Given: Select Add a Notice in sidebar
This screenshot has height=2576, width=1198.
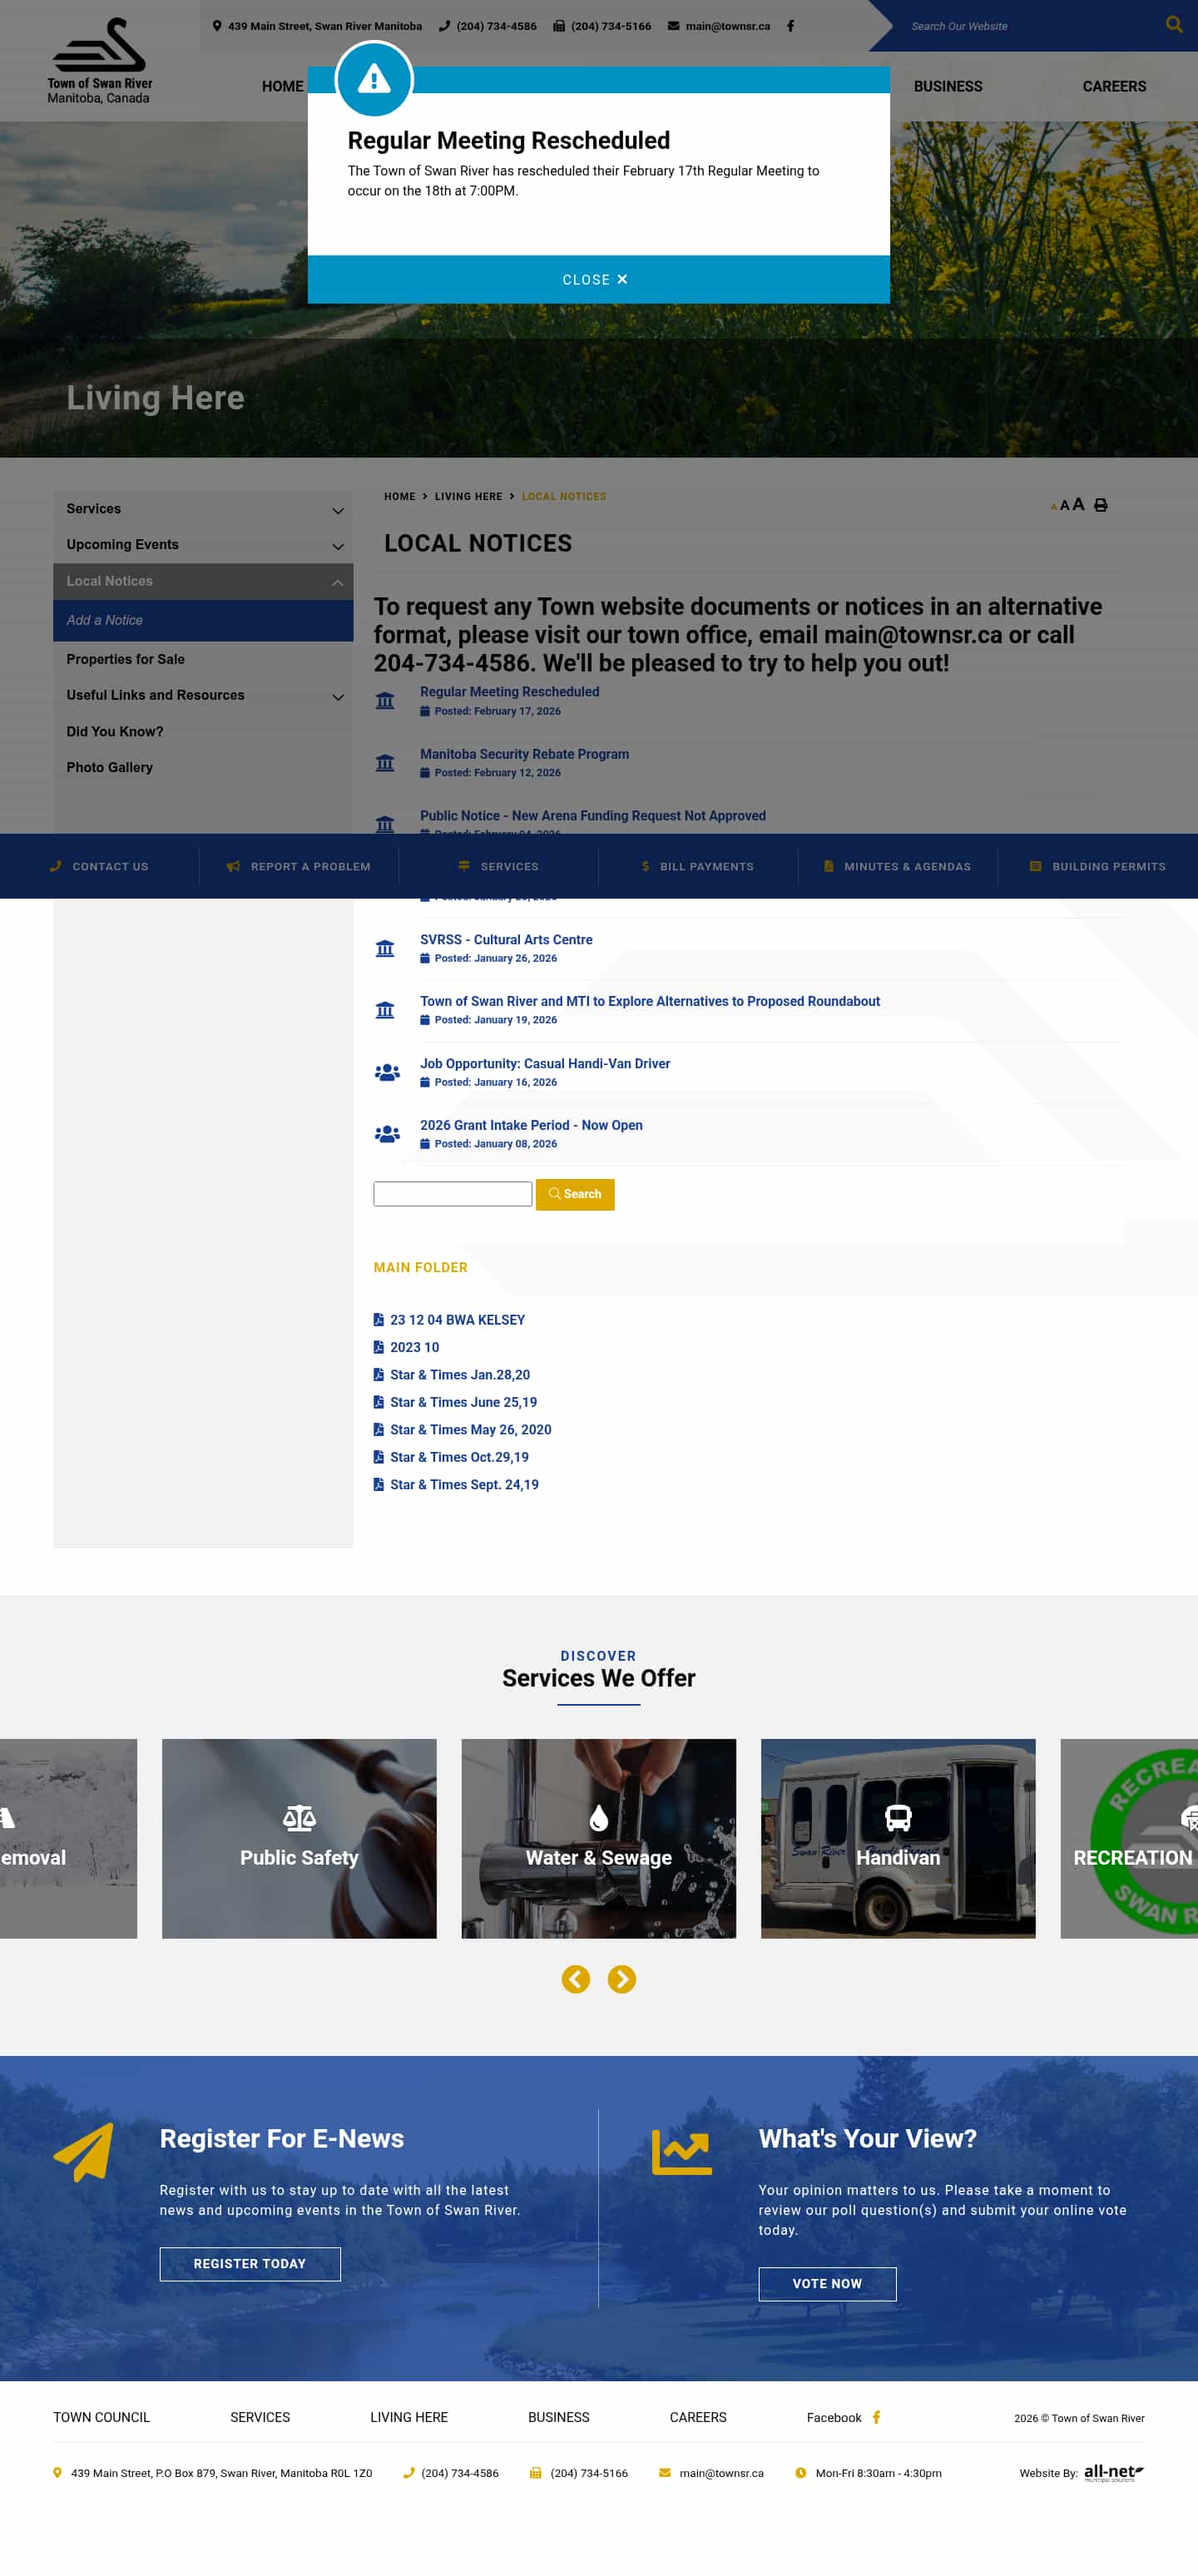Looking at the screenshot, I should [203, 620].
